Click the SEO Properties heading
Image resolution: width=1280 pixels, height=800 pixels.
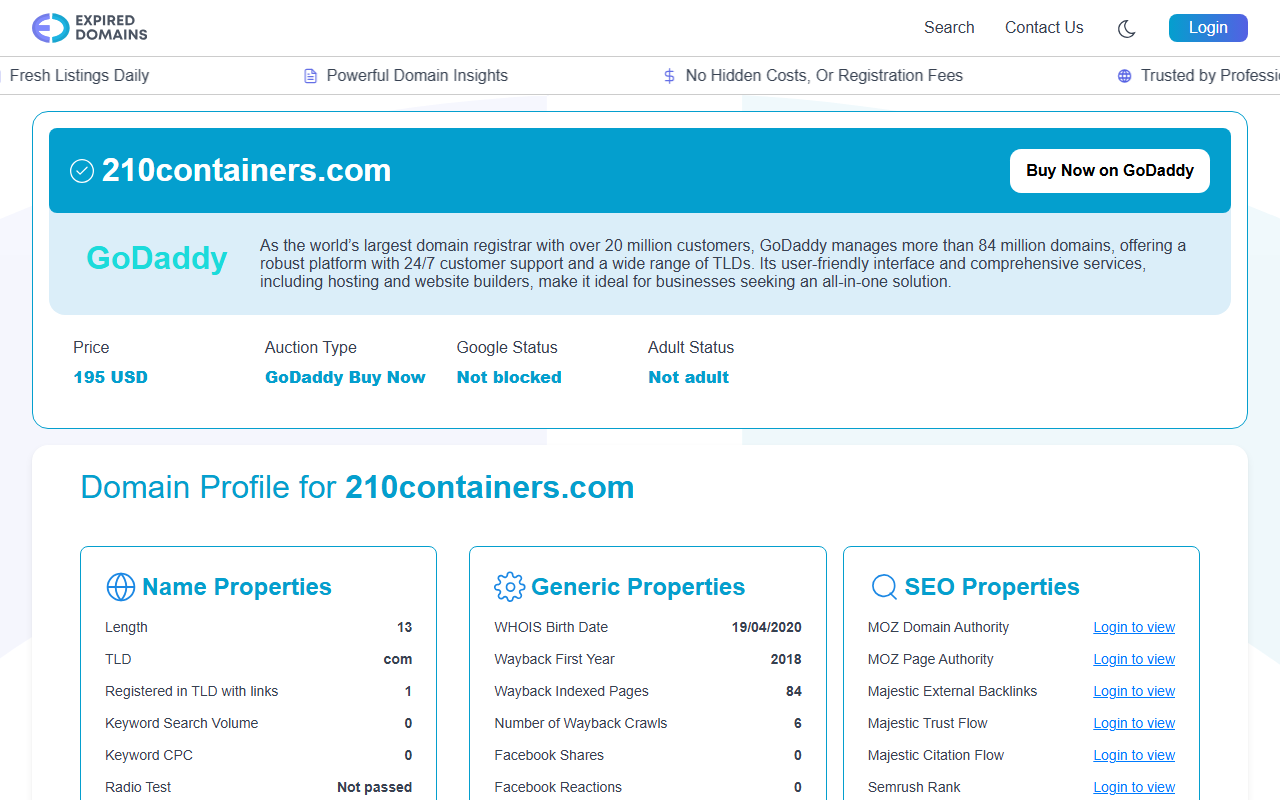(x=992, y=587)
